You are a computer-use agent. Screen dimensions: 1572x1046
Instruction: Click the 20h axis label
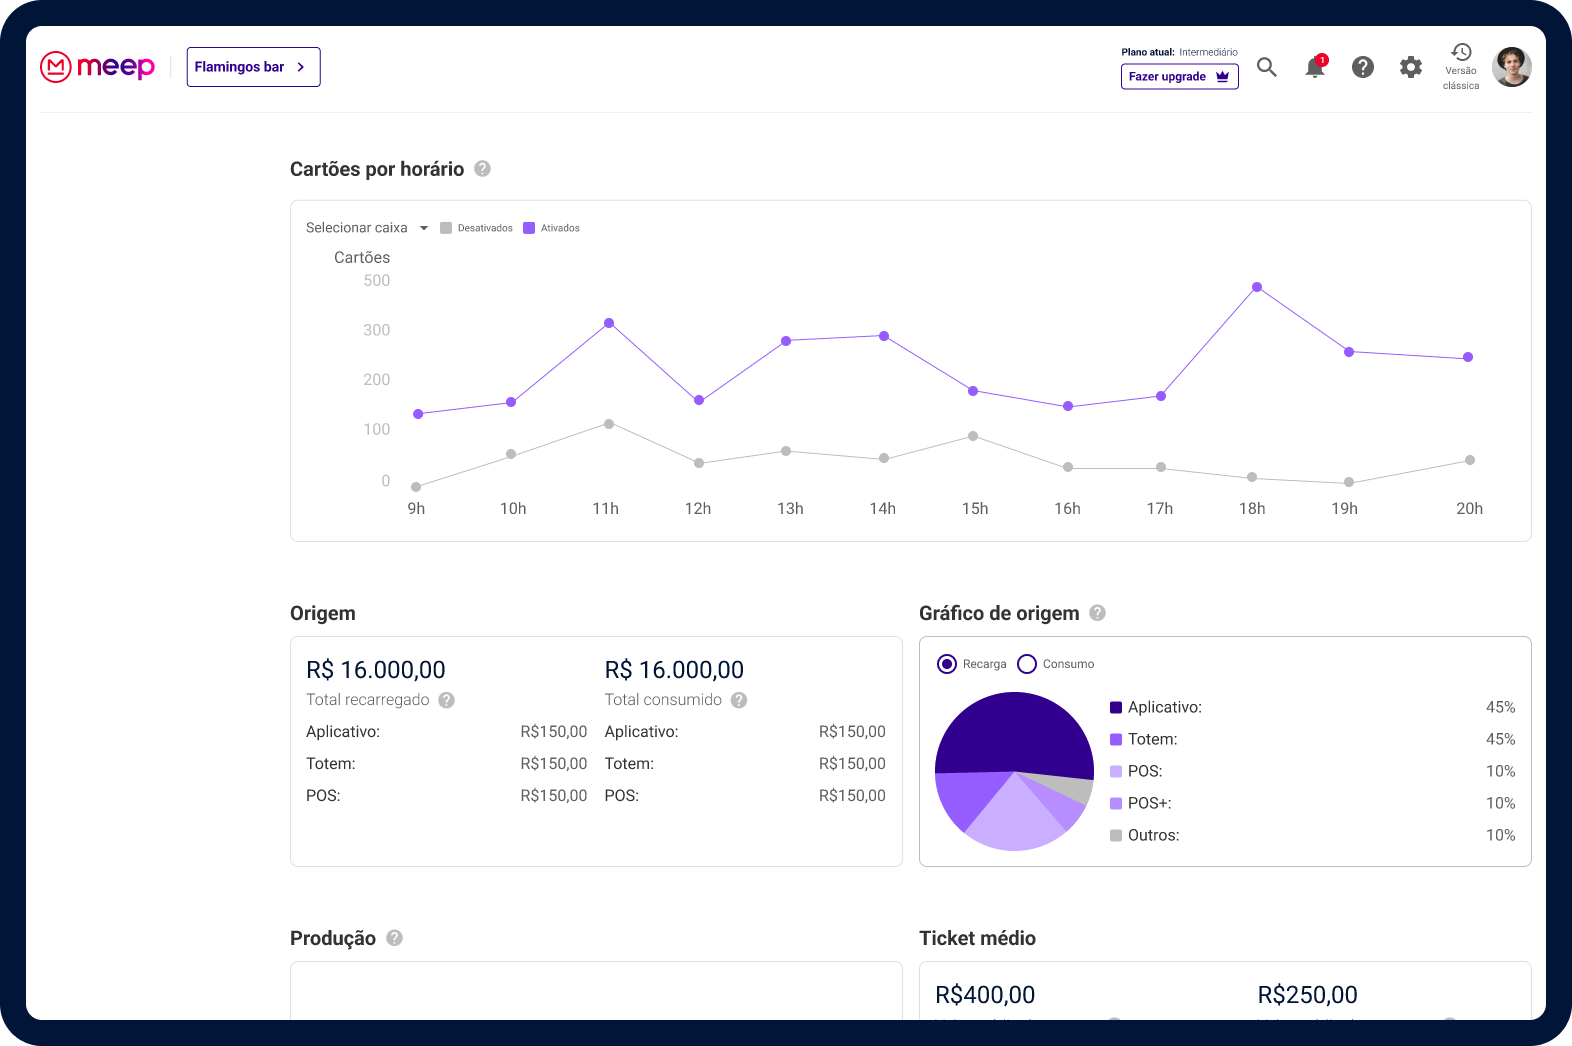pyautogui.click(x=1469, y=509)
